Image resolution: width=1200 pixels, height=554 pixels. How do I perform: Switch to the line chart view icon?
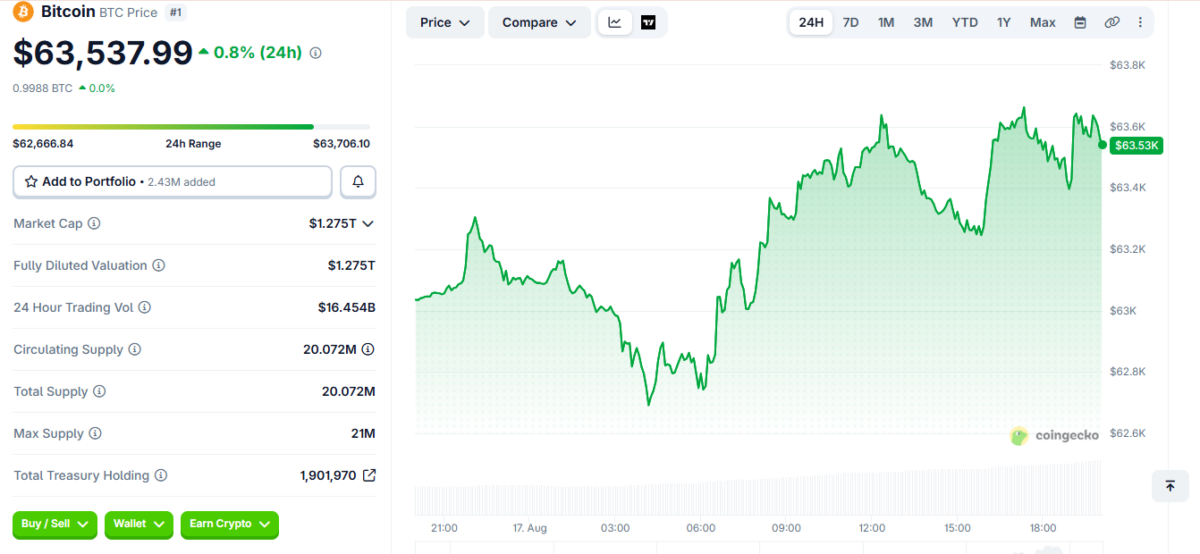(x=615, y=22)
